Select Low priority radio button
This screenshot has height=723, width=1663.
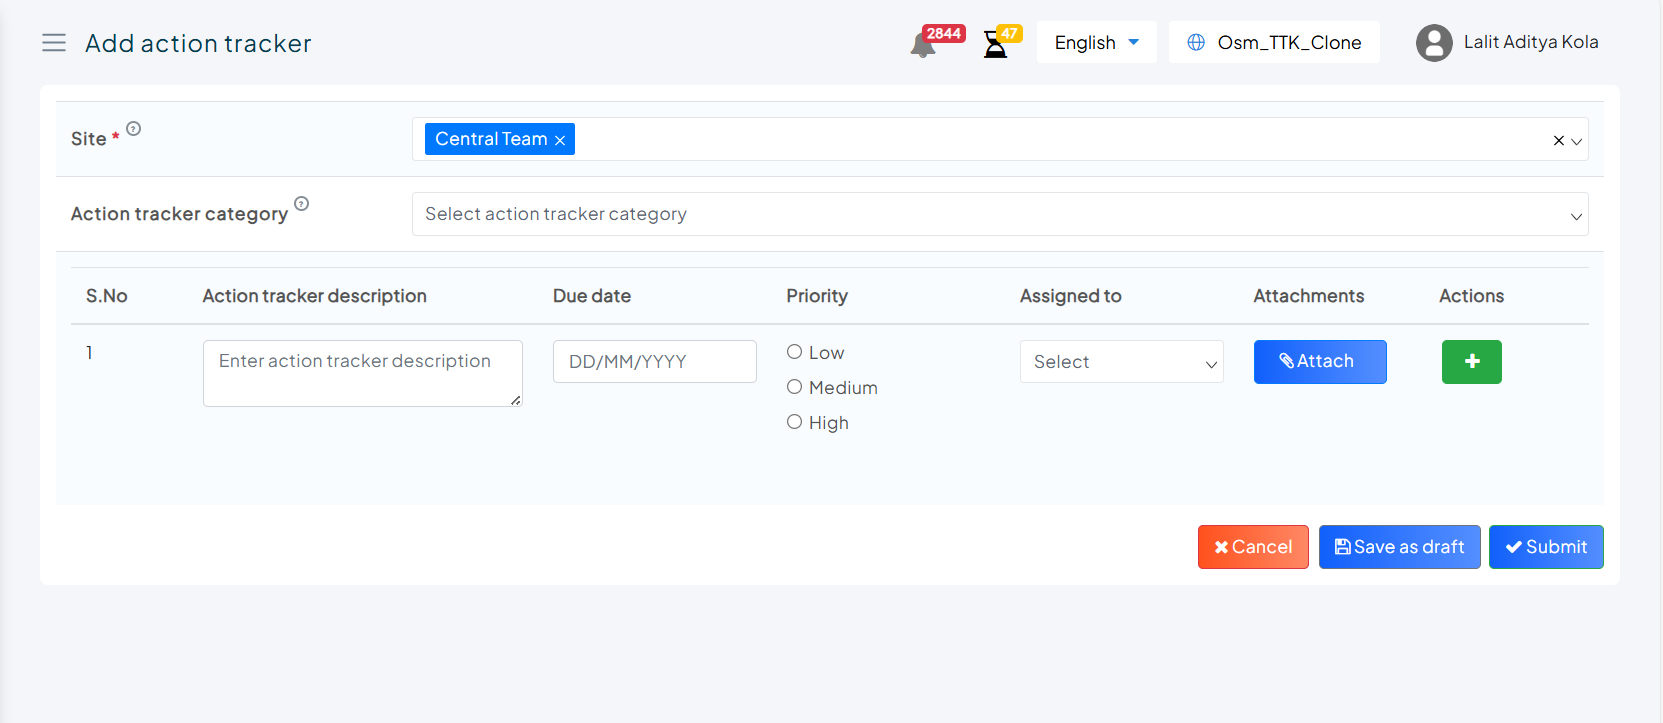795,352
